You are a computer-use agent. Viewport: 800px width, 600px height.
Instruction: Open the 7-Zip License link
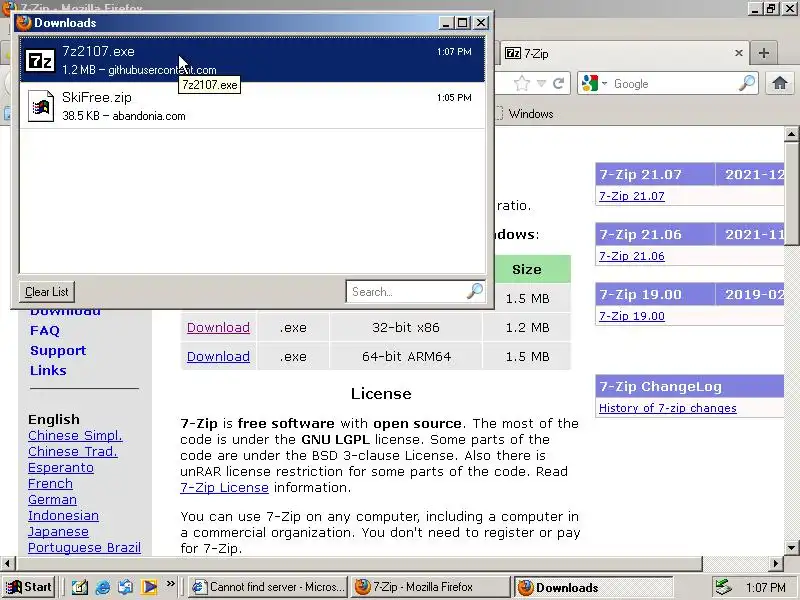(x=224, y=488)
